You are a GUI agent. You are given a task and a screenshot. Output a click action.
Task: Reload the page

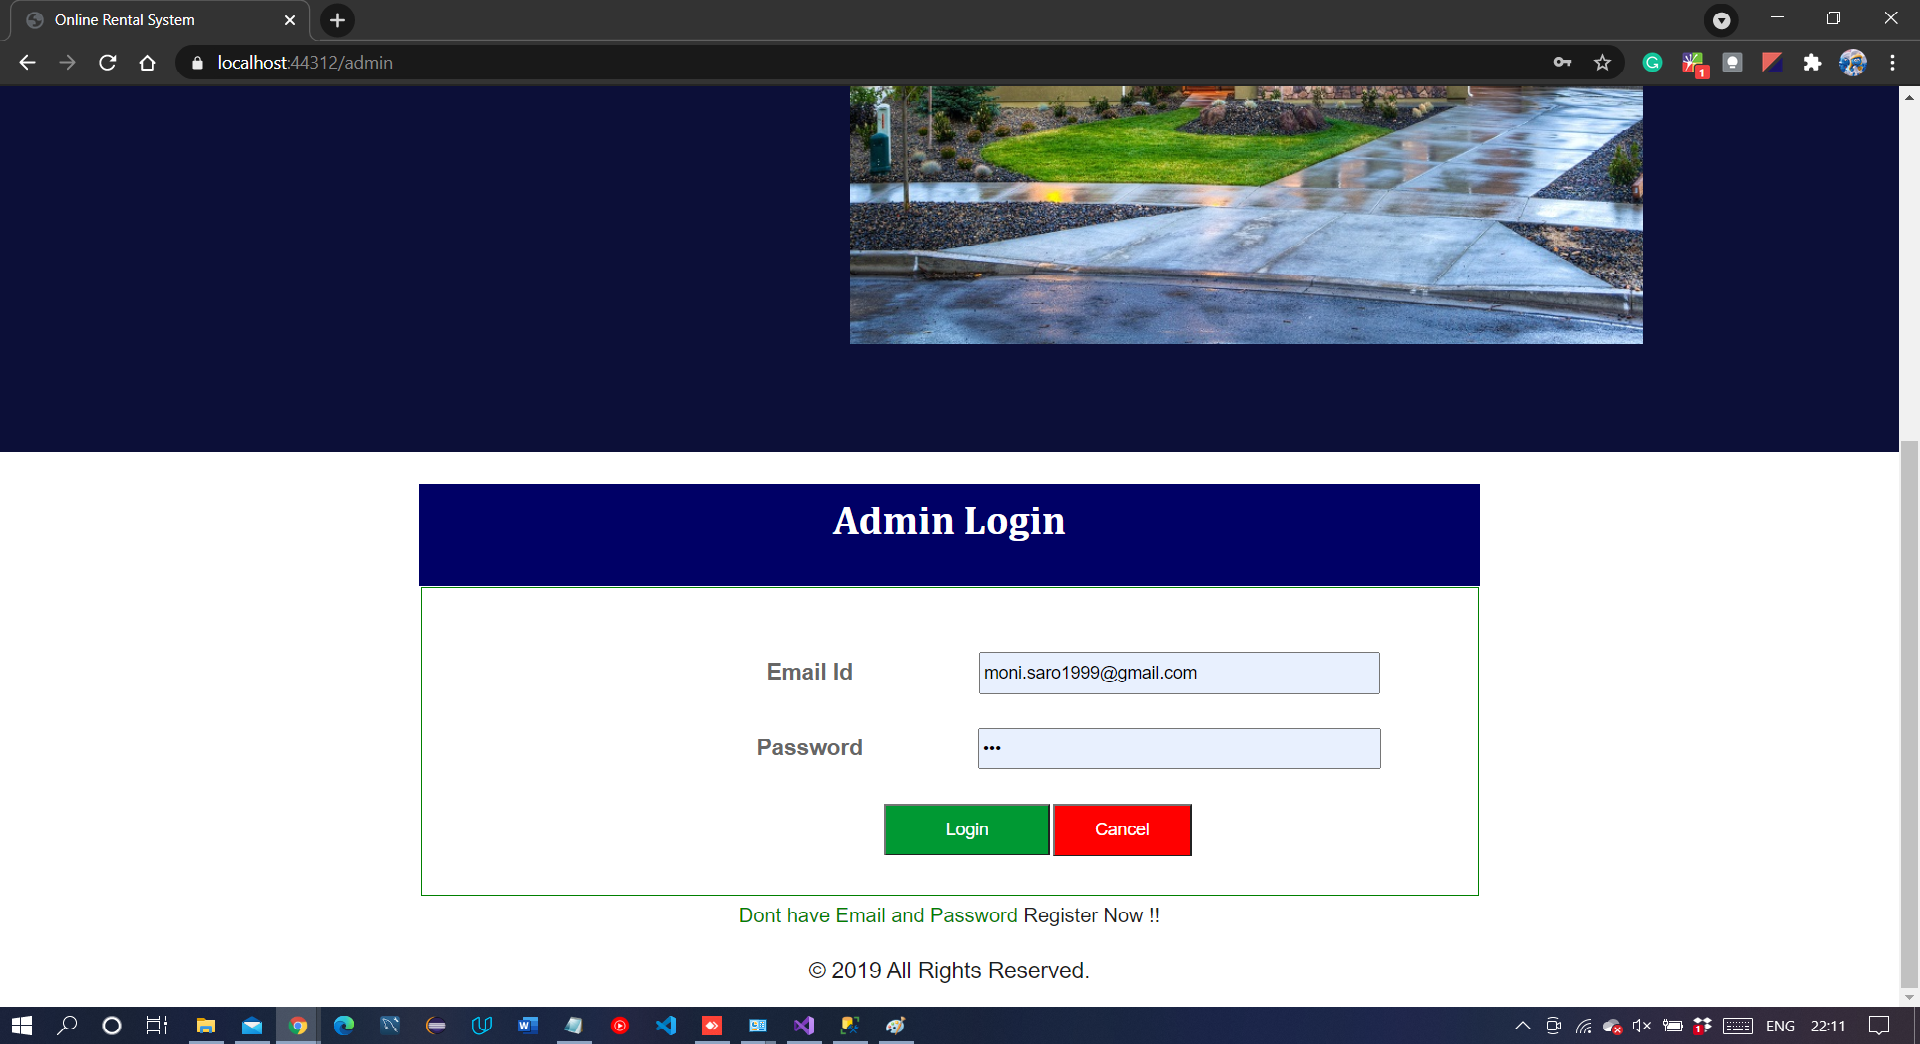[107, 62]
